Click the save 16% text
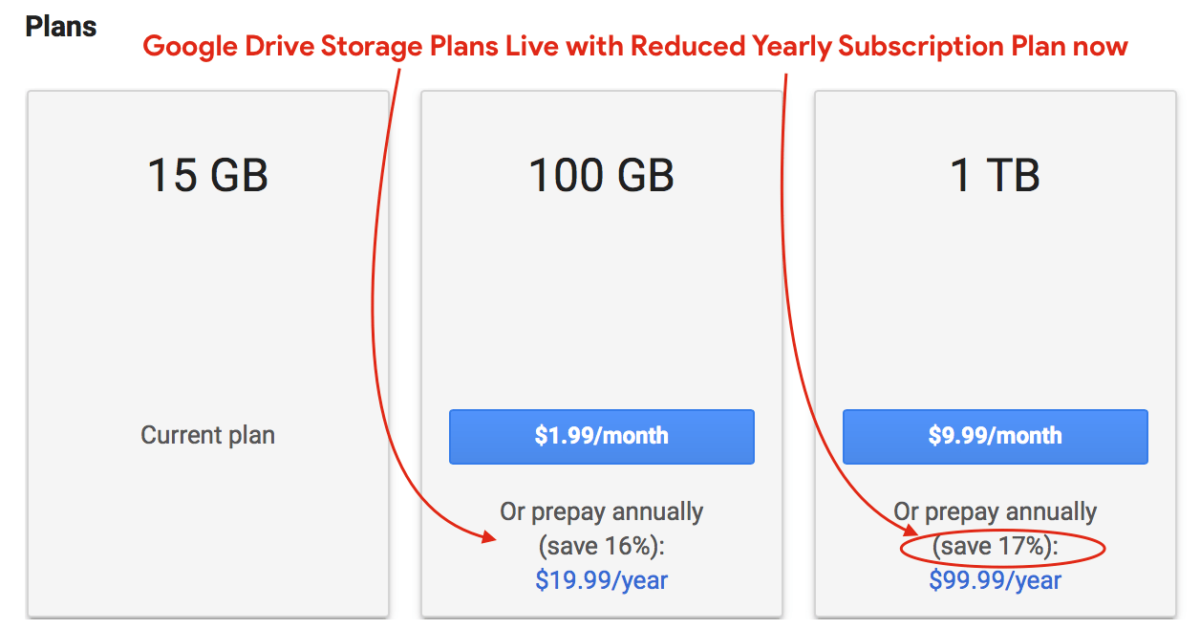Viewport: 1200px width, 630px height. 601,546
